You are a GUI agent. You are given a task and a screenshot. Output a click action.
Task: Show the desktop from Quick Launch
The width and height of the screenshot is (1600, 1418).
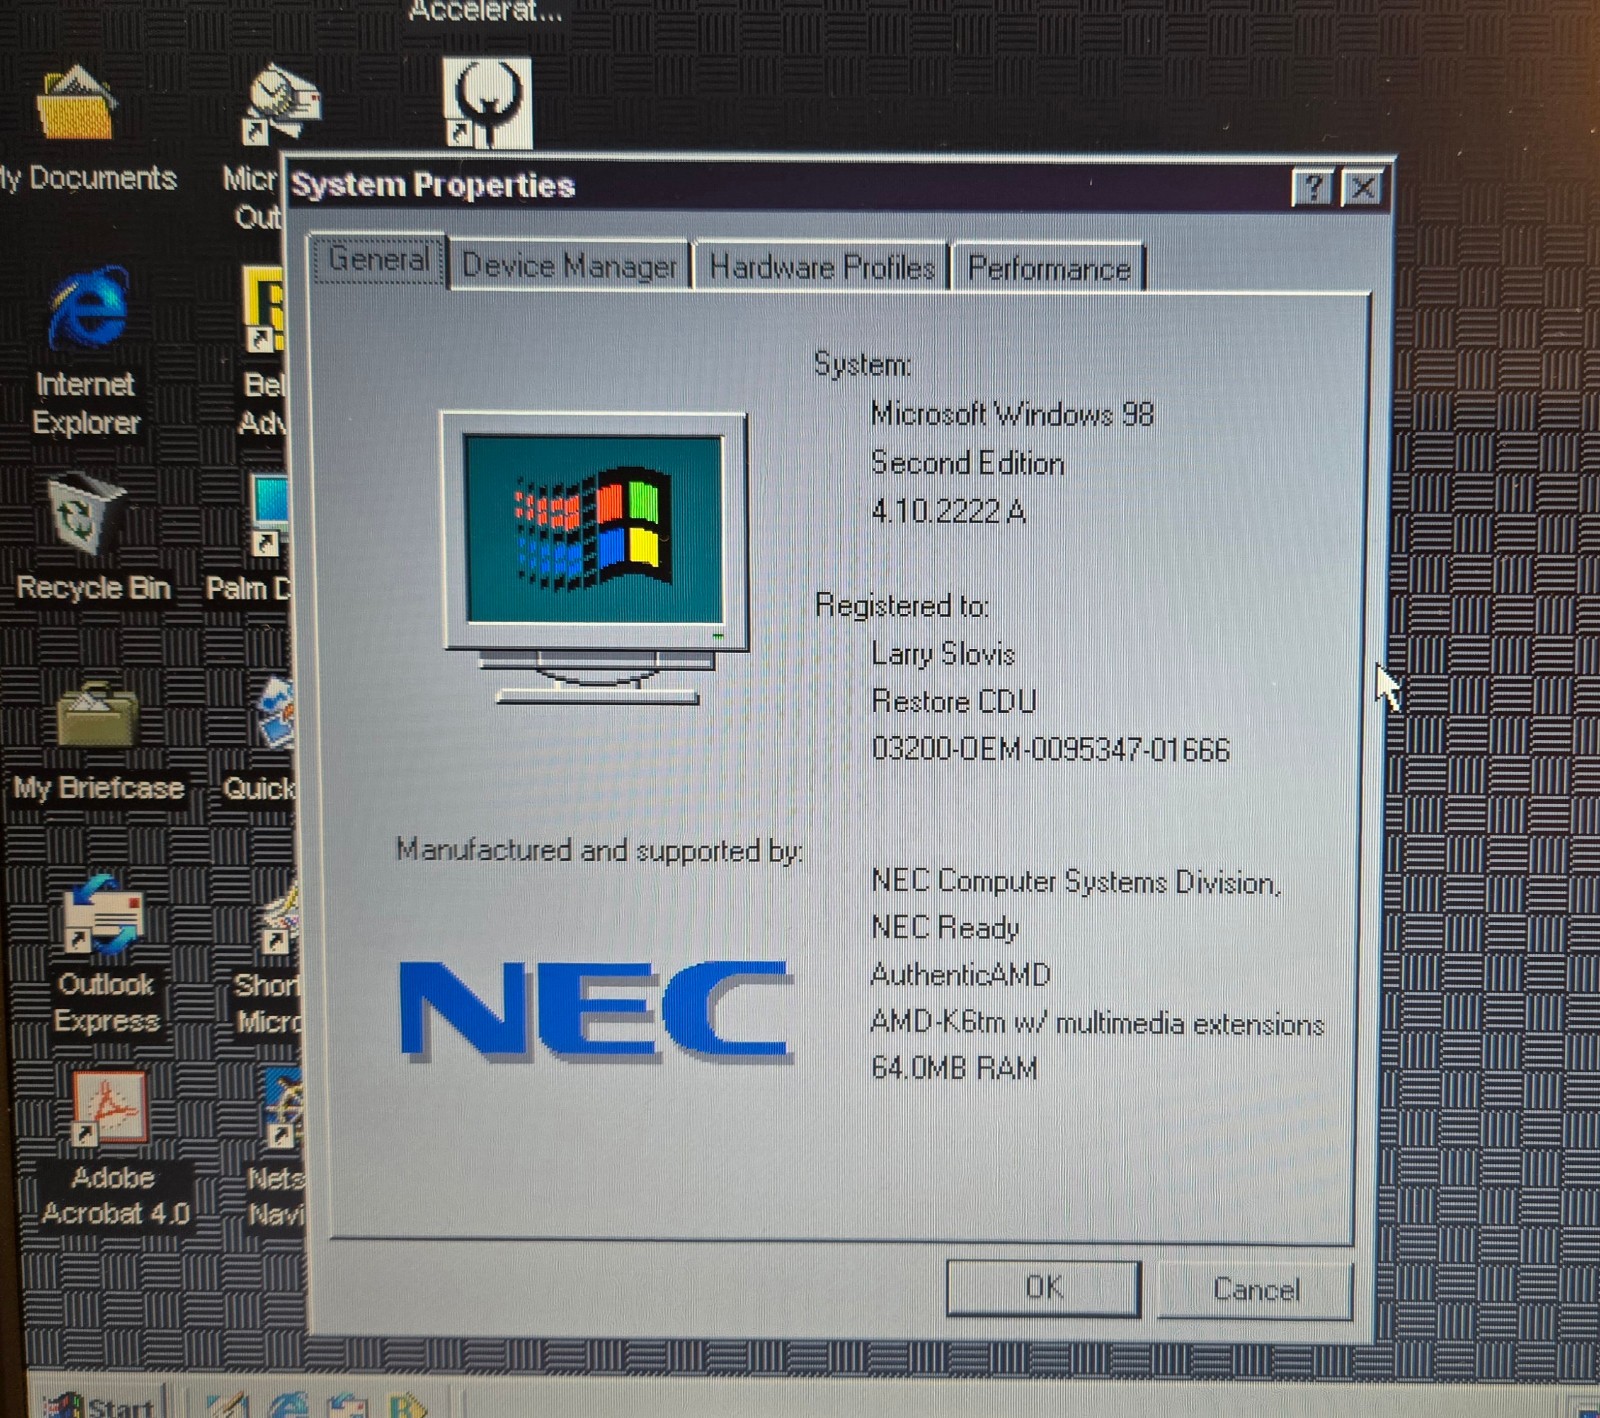pos(228,1405)
